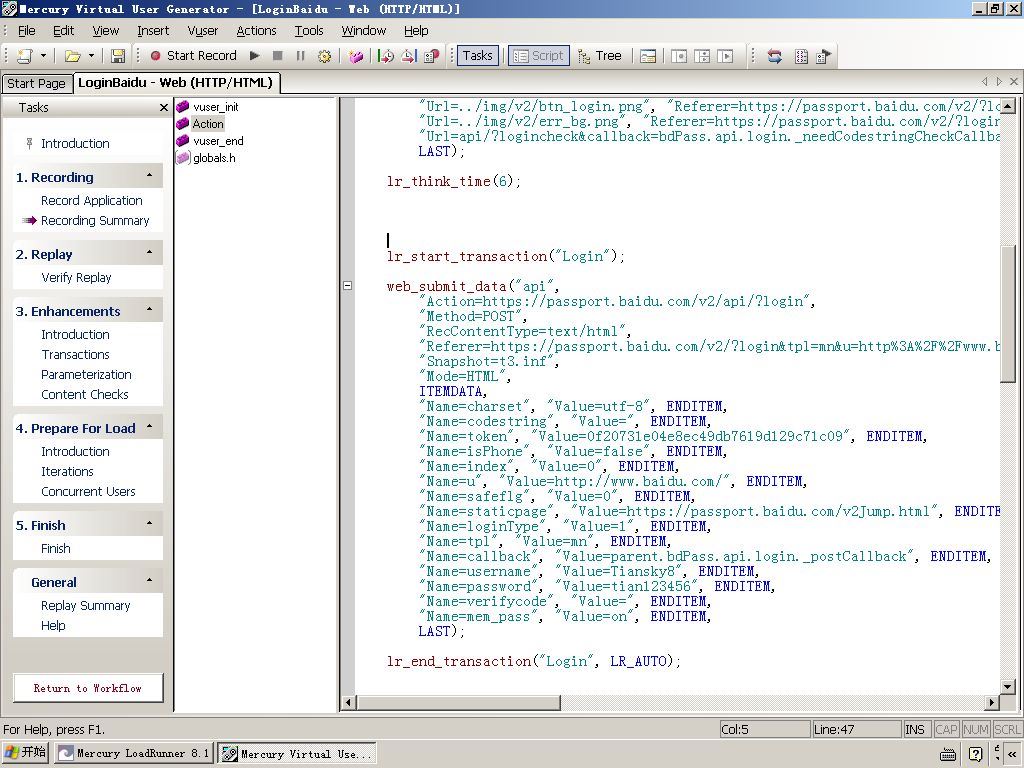Open Recording Summary task link
Screen dimensions: 1024x768
(95, 221)
